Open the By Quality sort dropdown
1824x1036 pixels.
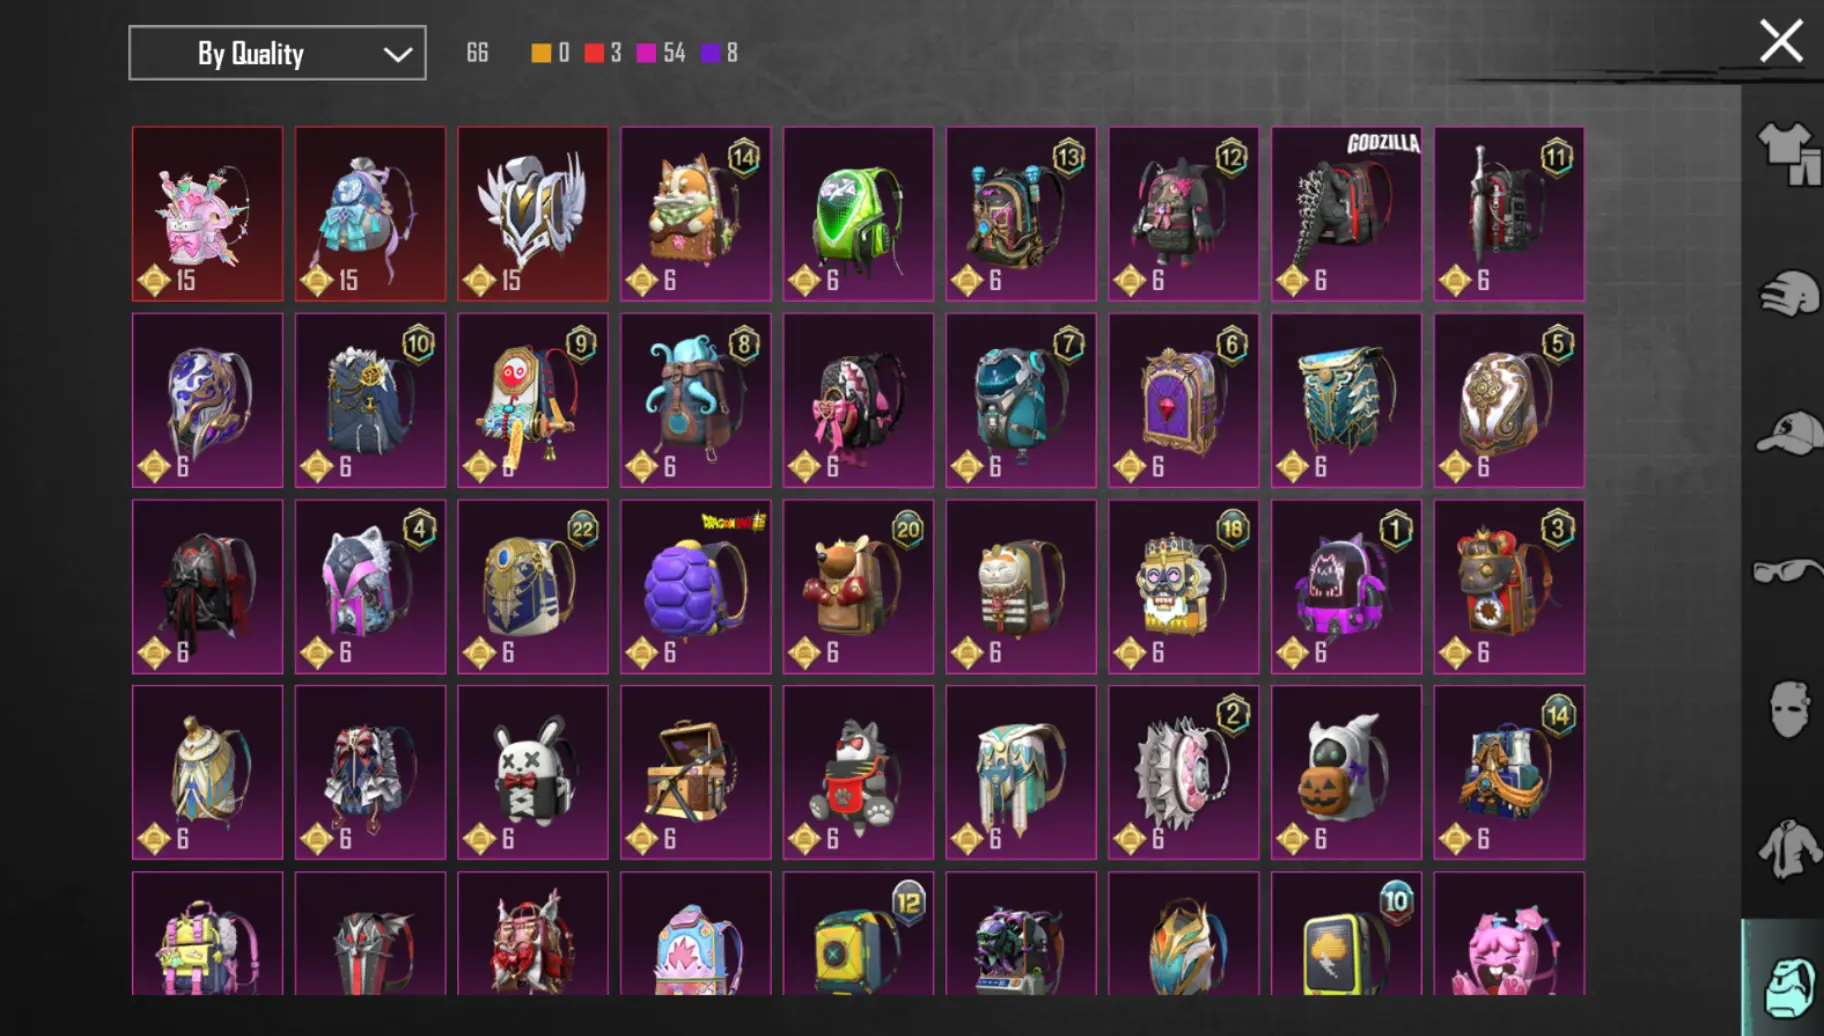pos(277,53)
